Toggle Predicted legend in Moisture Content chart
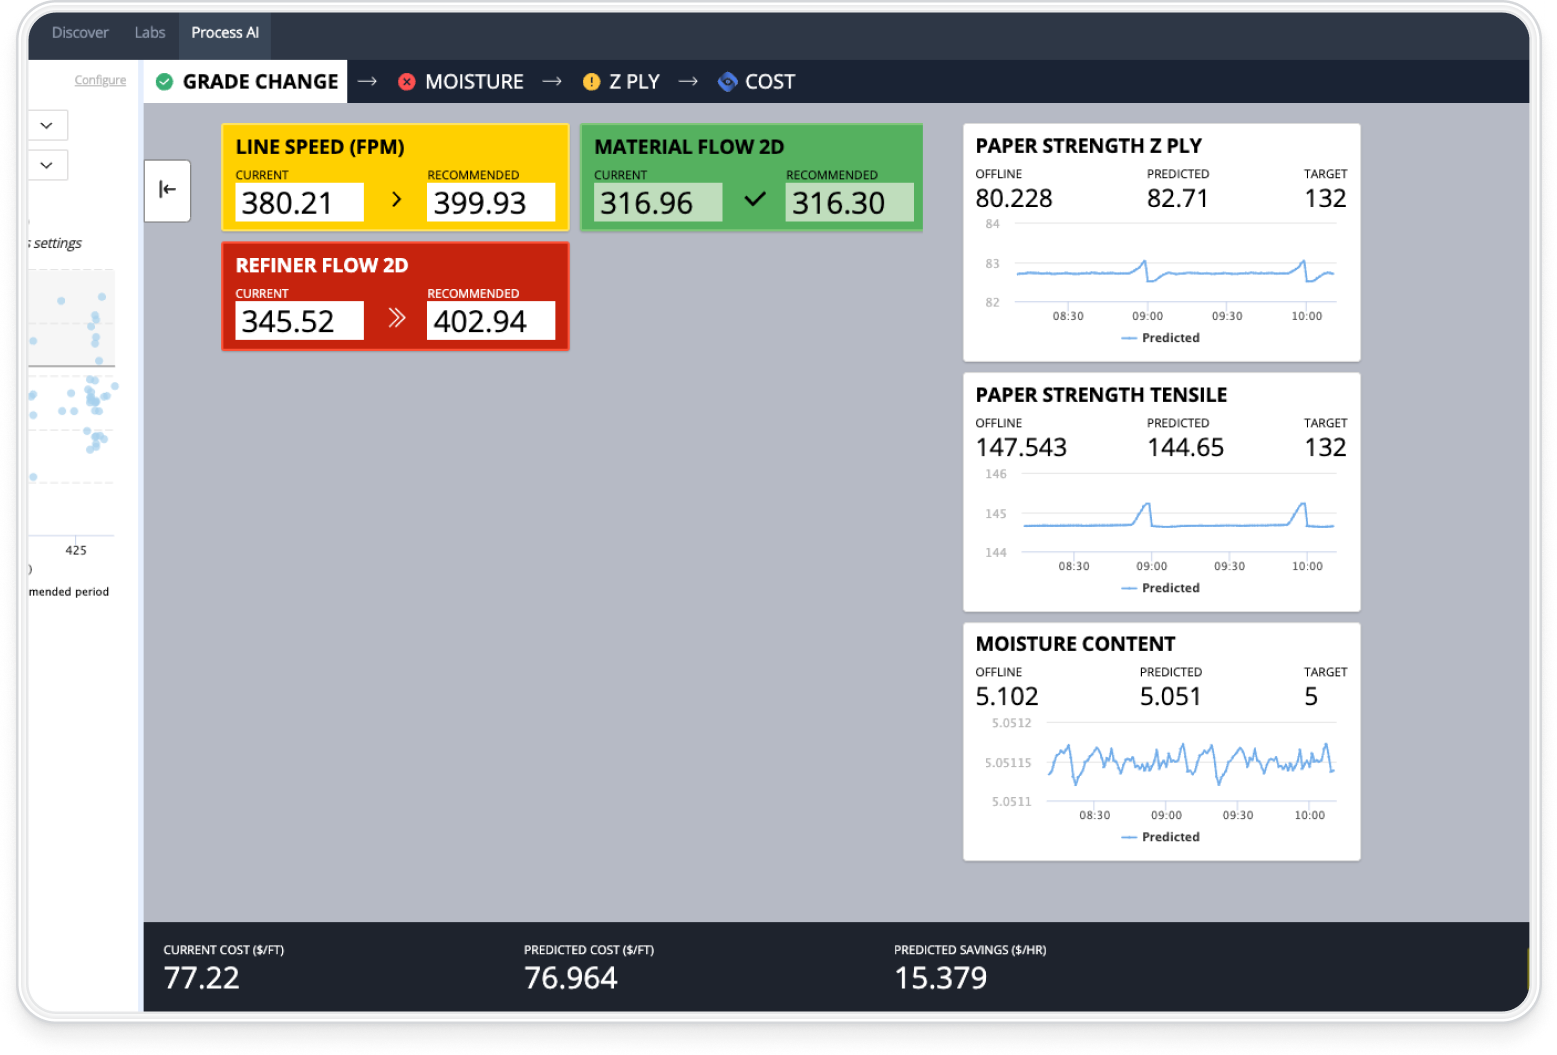This screenshot has width=1557, height=1055. coord(1160,837)
